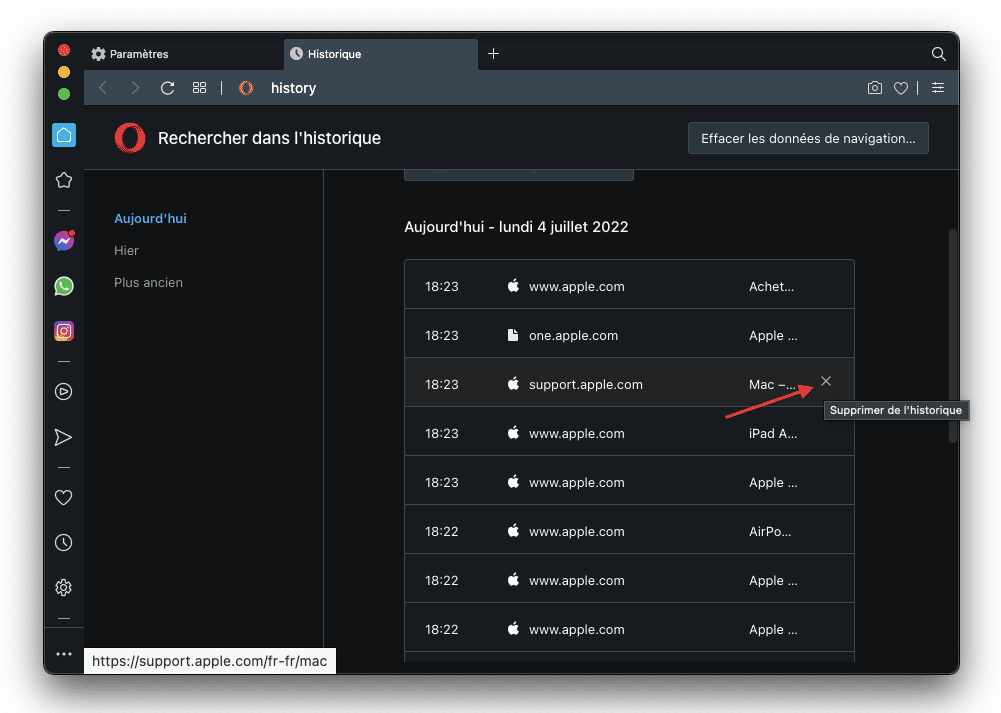
Task: Open the history clock sidebar icon
Action: (x=64, y=543)
